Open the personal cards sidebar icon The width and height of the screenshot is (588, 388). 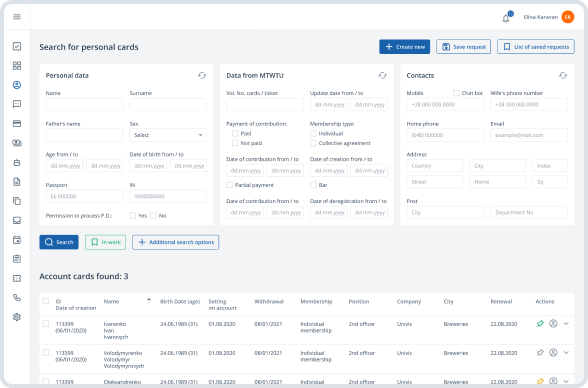(x=17, y=85)
